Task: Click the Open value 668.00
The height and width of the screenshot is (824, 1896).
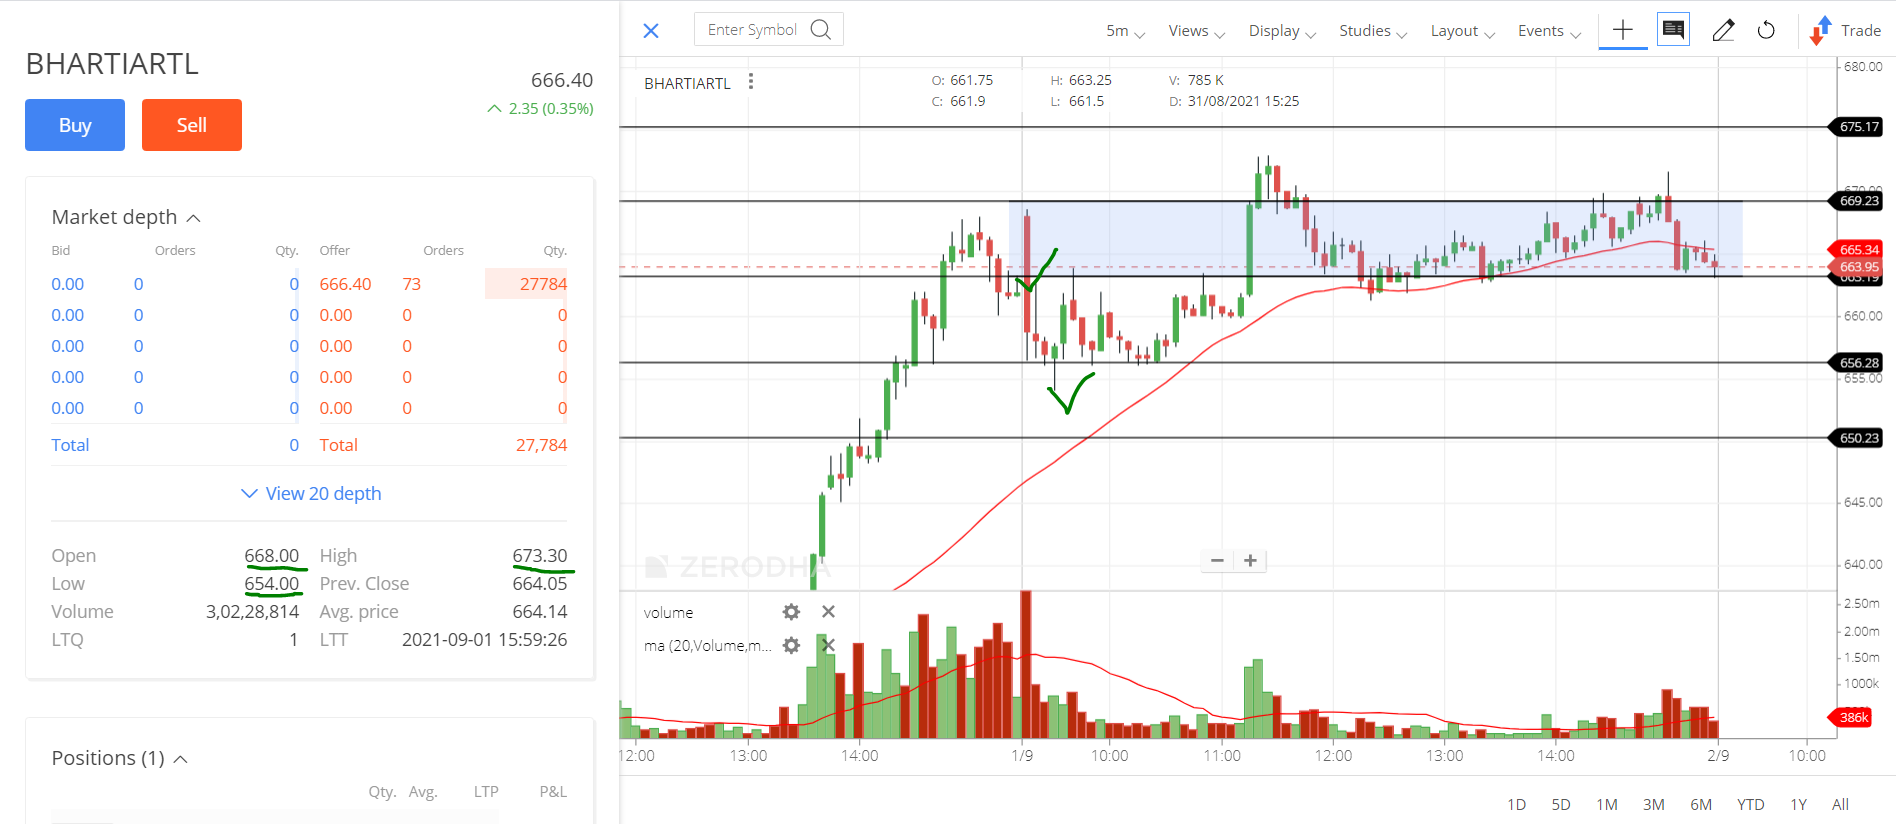Action: tap(272, 555)
